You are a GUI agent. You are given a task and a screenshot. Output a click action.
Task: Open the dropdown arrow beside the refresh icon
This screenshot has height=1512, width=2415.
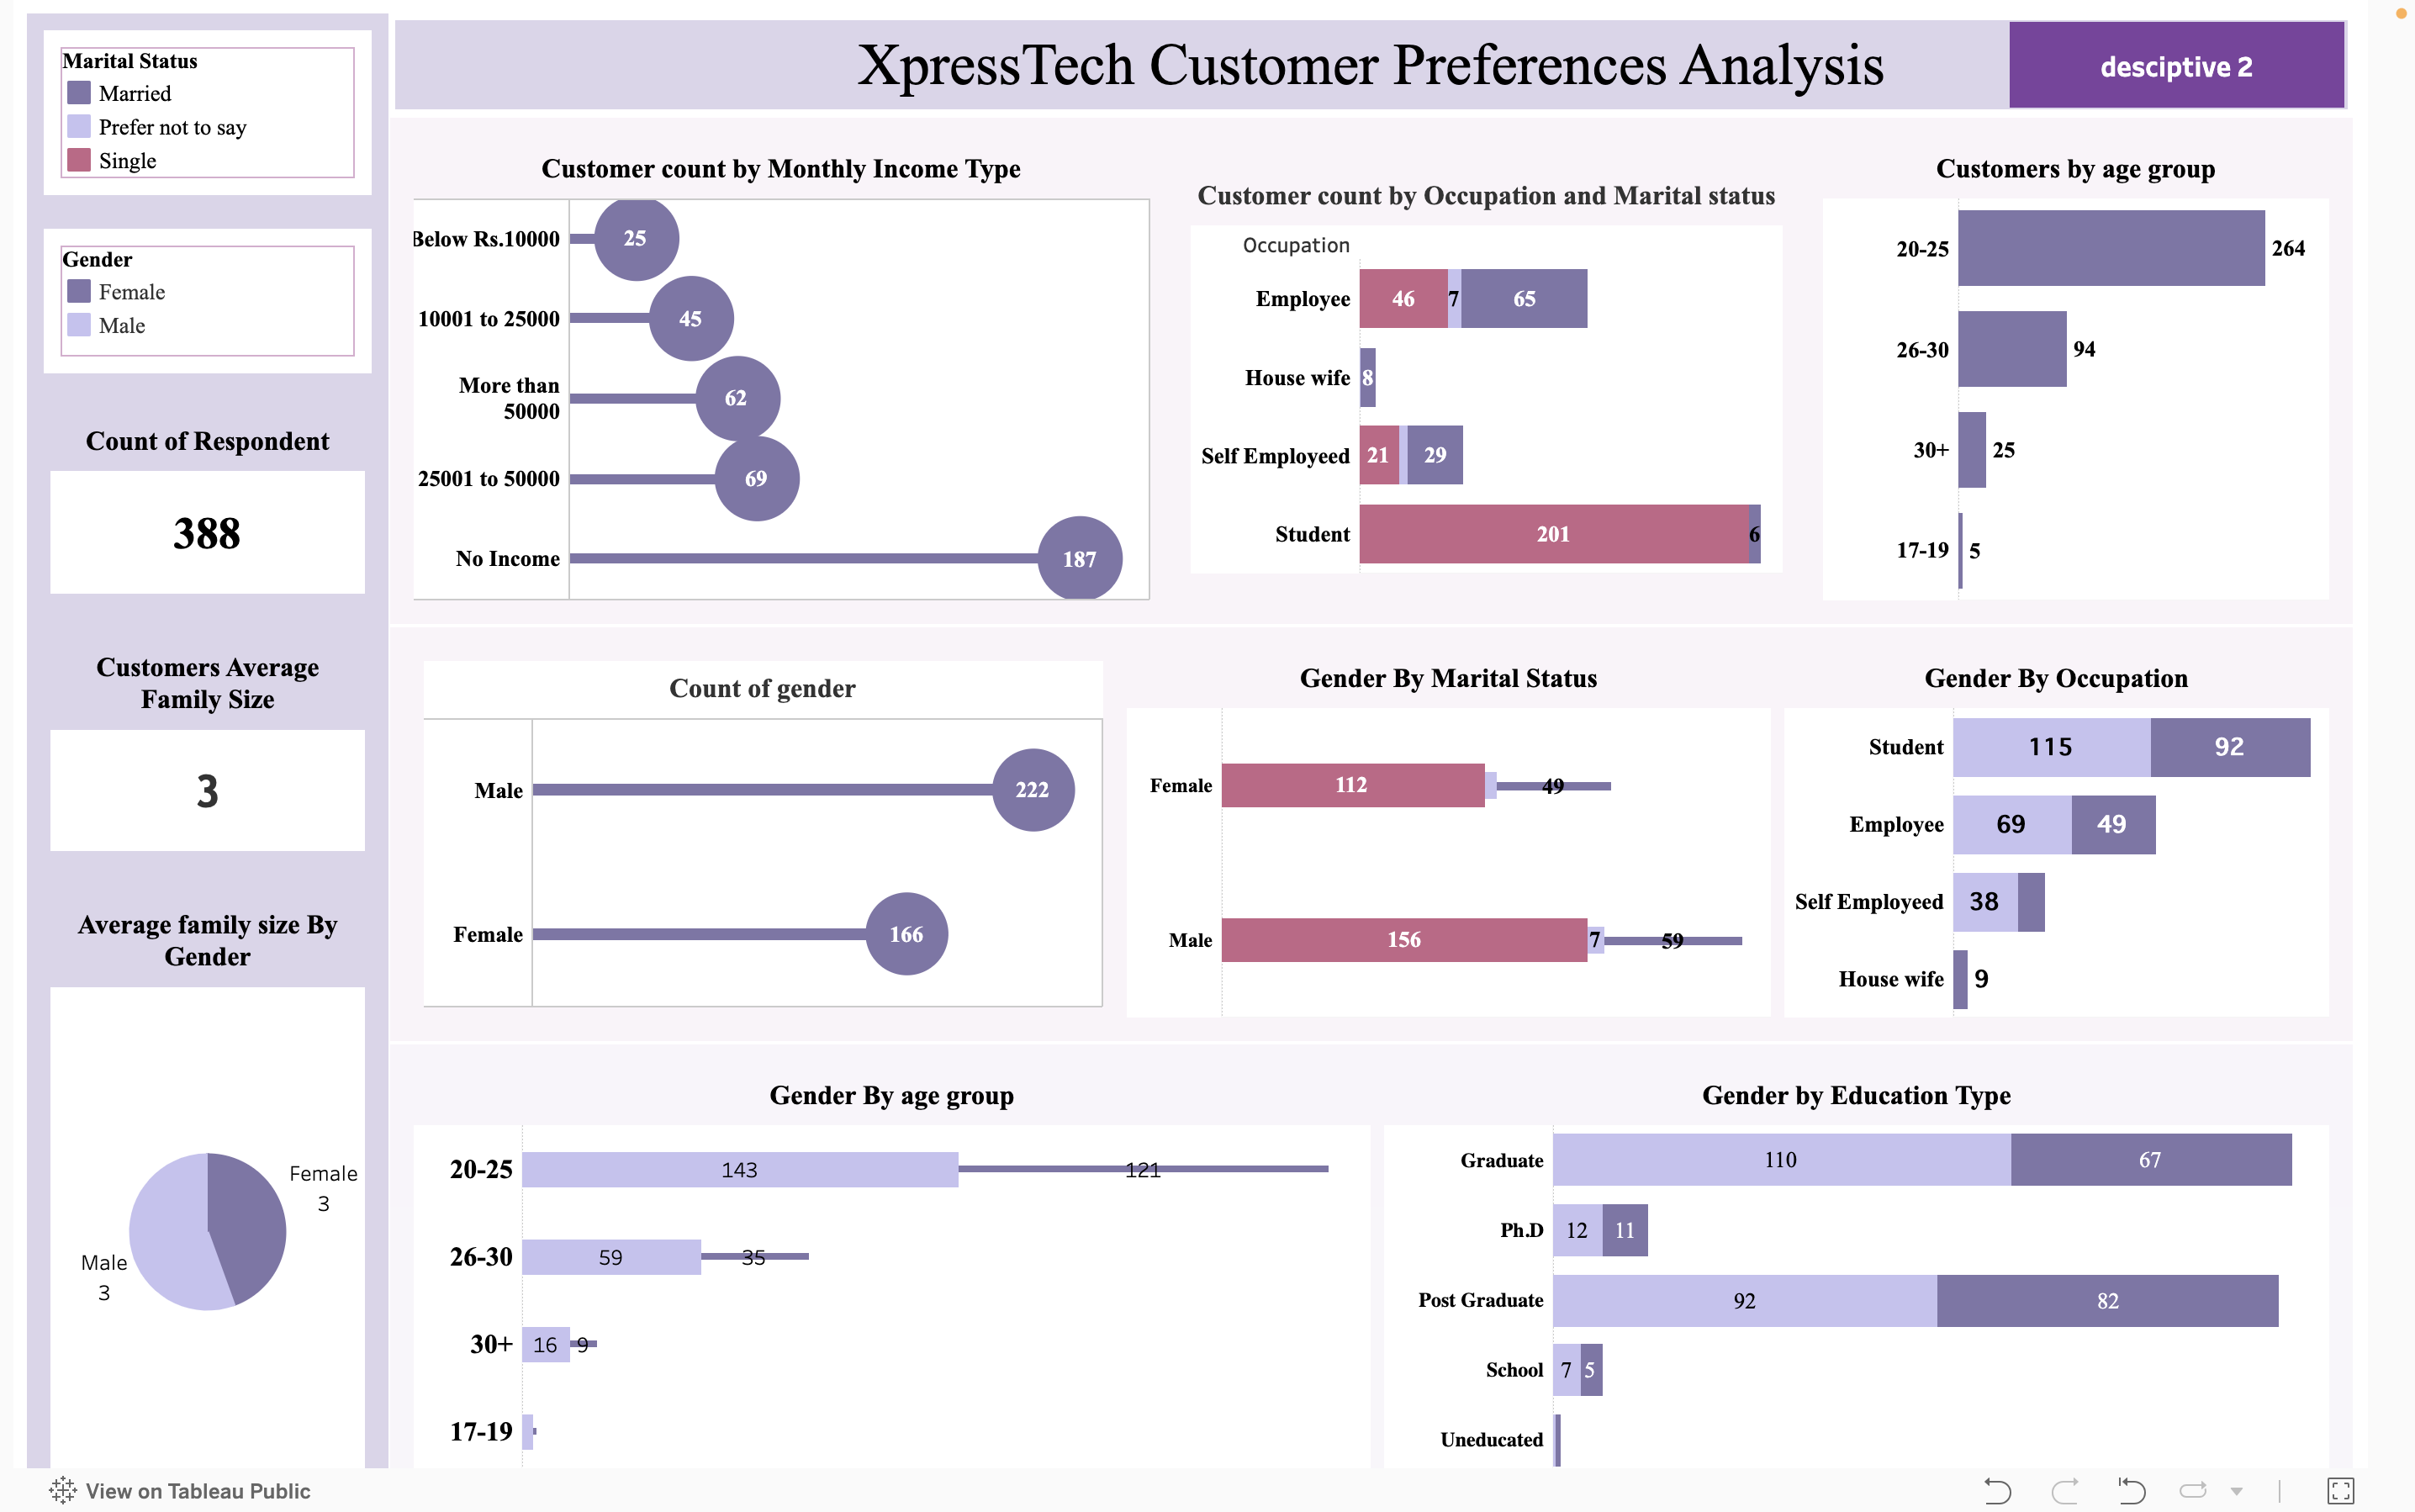(2237, 1491)
